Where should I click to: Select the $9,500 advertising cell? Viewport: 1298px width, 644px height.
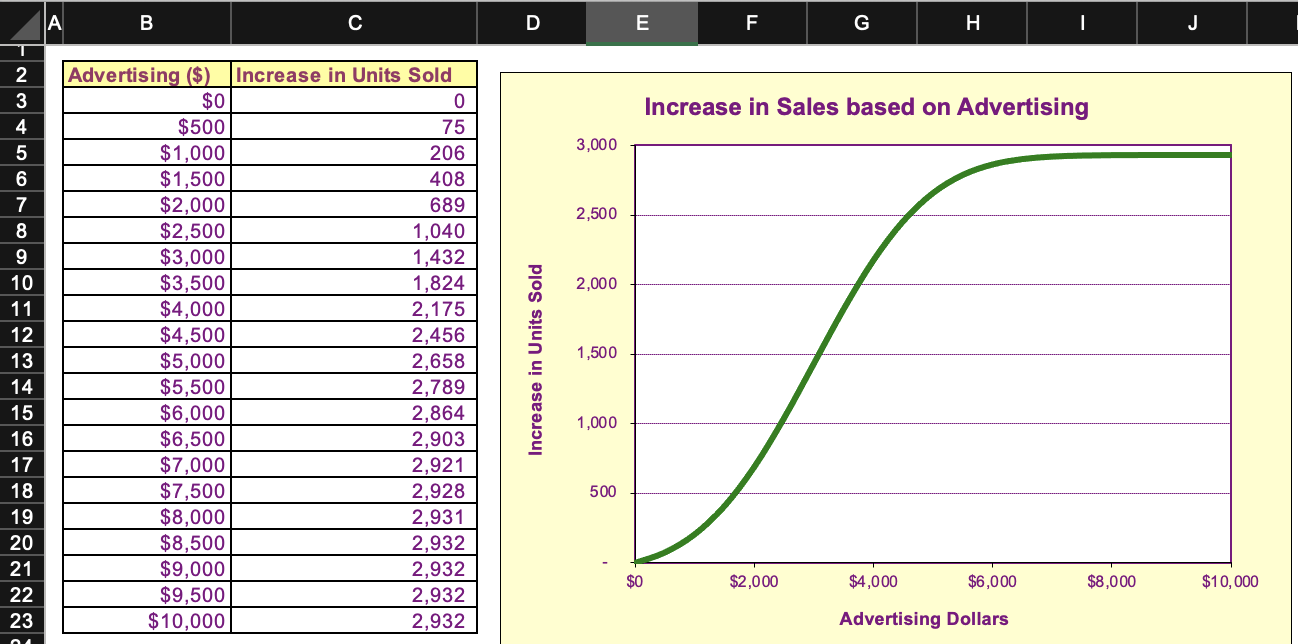[148, 595]
